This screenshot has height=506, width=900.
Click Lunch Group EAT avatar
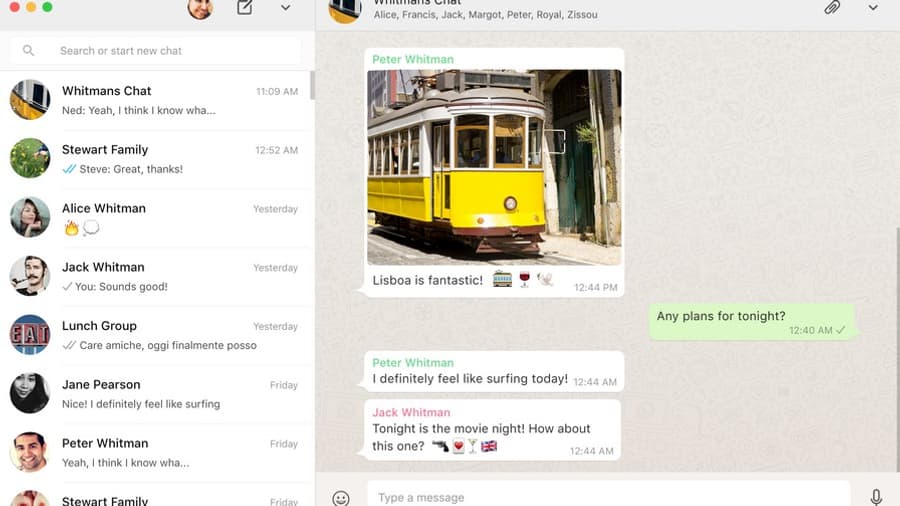point(30,334)
